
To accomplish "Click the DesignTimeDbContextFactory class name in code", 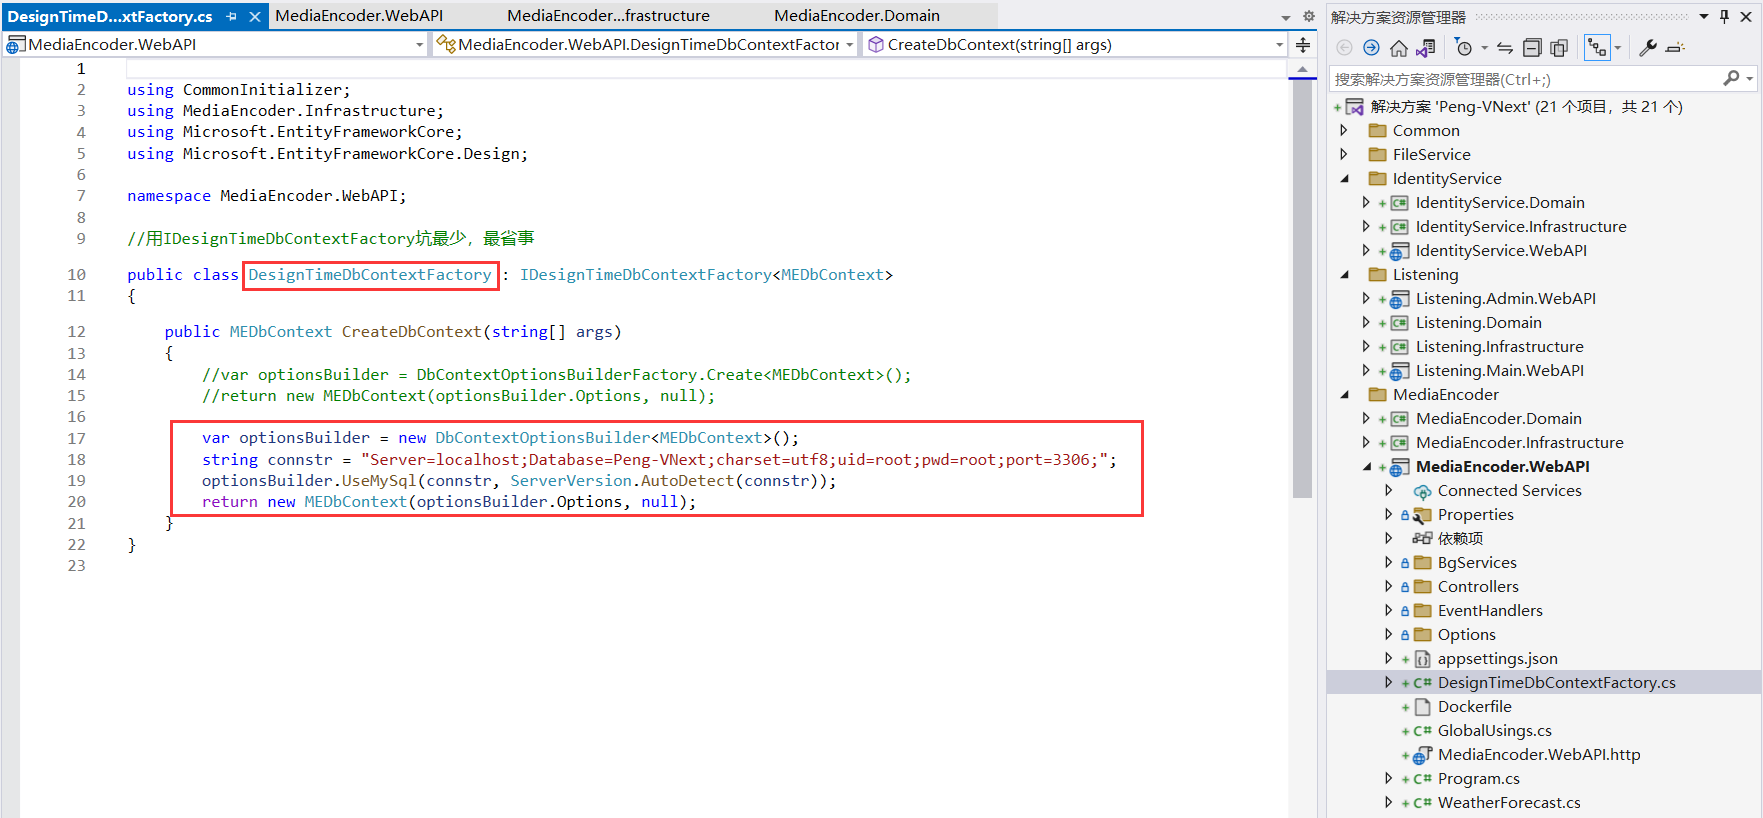I will click(370, 275).
